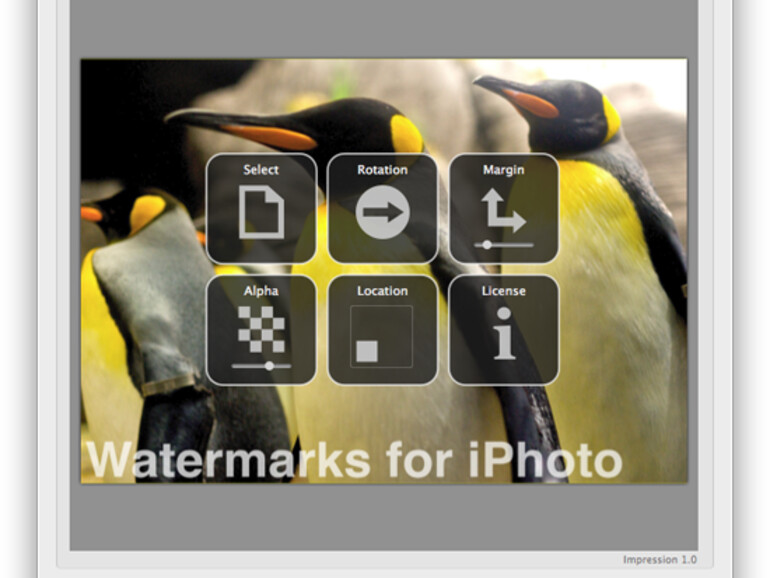Image resolution: width=770 pixels, height=578 pixels.
Task: Open the Location placement tile
Action: [383, 330]
